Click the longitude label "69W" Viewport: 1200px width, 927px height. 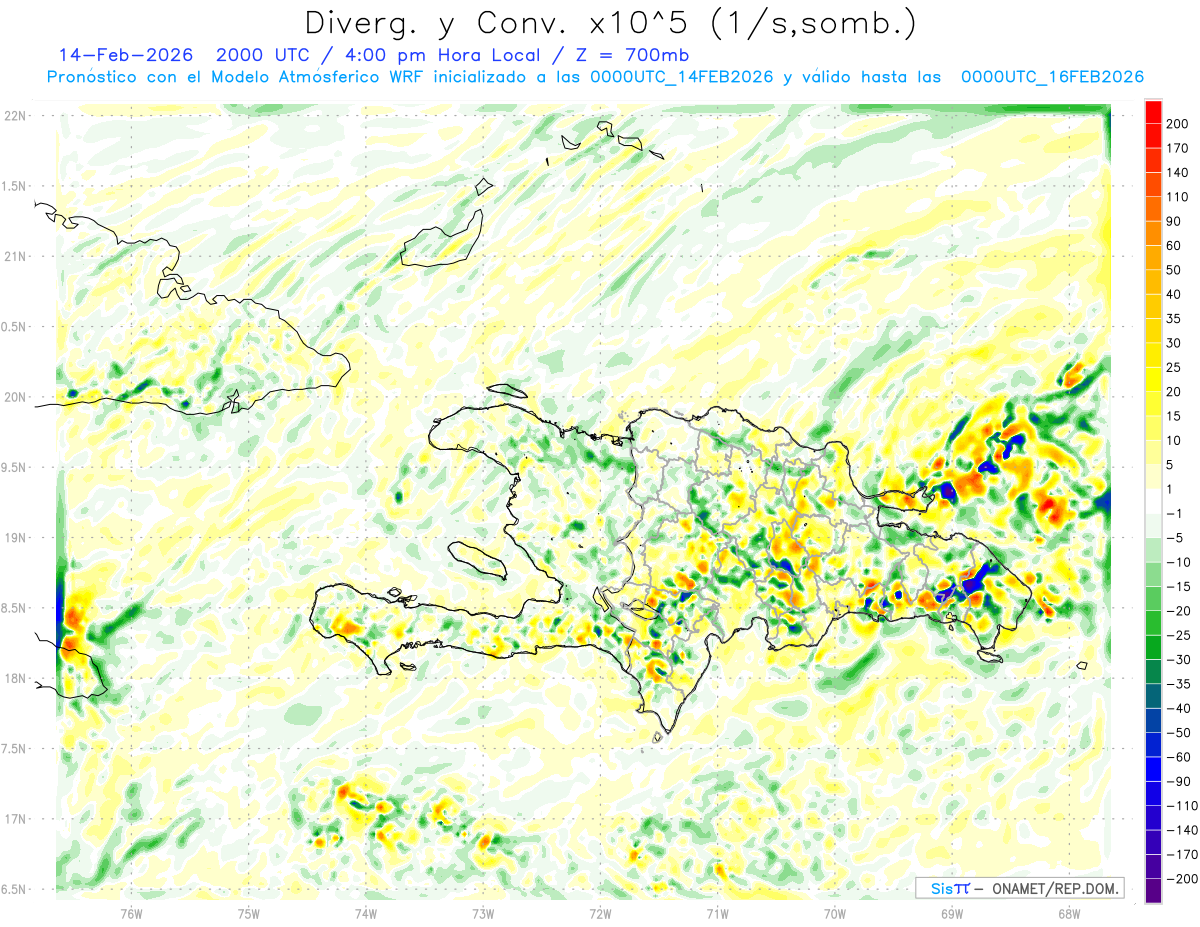click(952, 913)
